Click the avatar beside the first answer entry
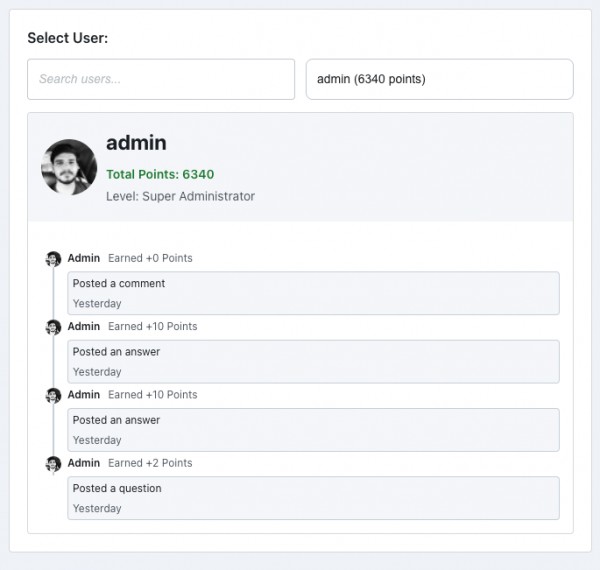This screenshot has width=600, height=570. click(x=54, y=327)
